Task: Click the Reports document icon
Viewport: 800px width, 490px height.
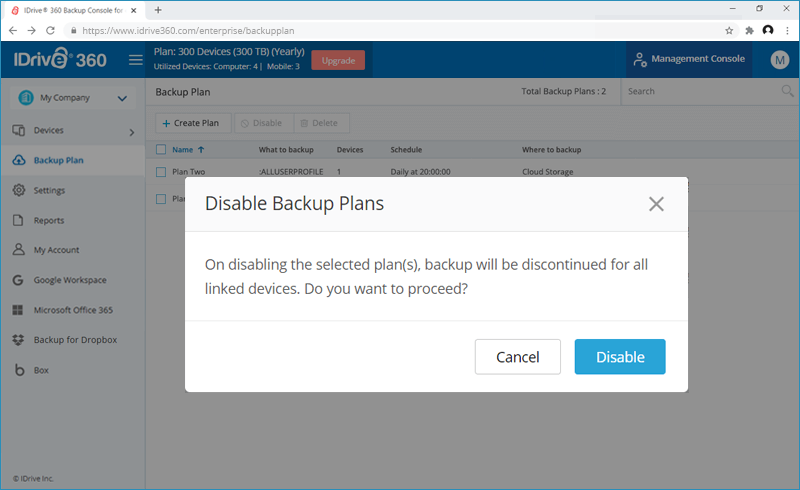Action: (19, 220)
